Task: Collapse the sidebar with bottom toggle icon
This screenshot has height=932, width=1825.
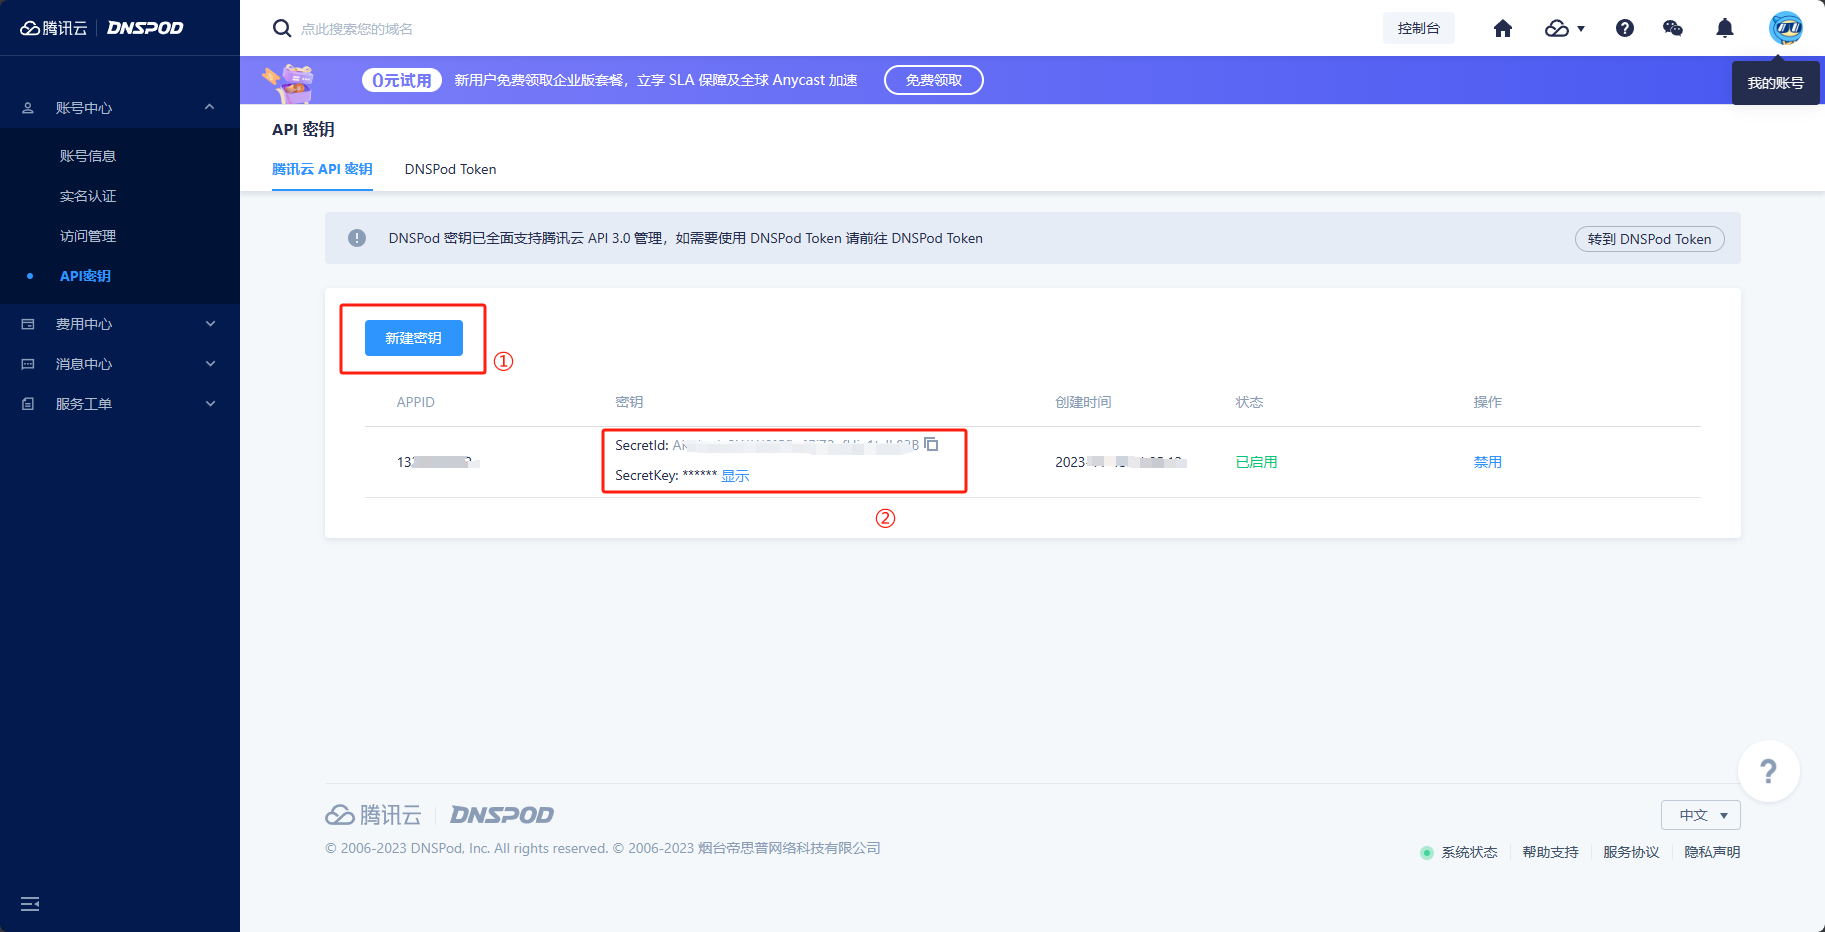Action: coord(30,903)
